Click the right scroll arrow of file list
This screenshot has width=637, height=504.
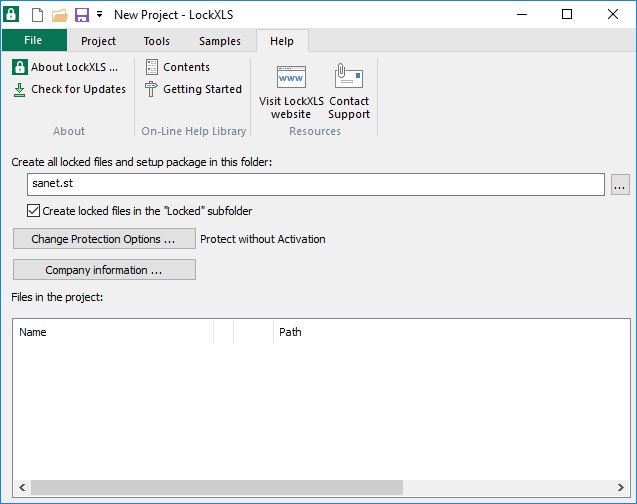[621, 487]
